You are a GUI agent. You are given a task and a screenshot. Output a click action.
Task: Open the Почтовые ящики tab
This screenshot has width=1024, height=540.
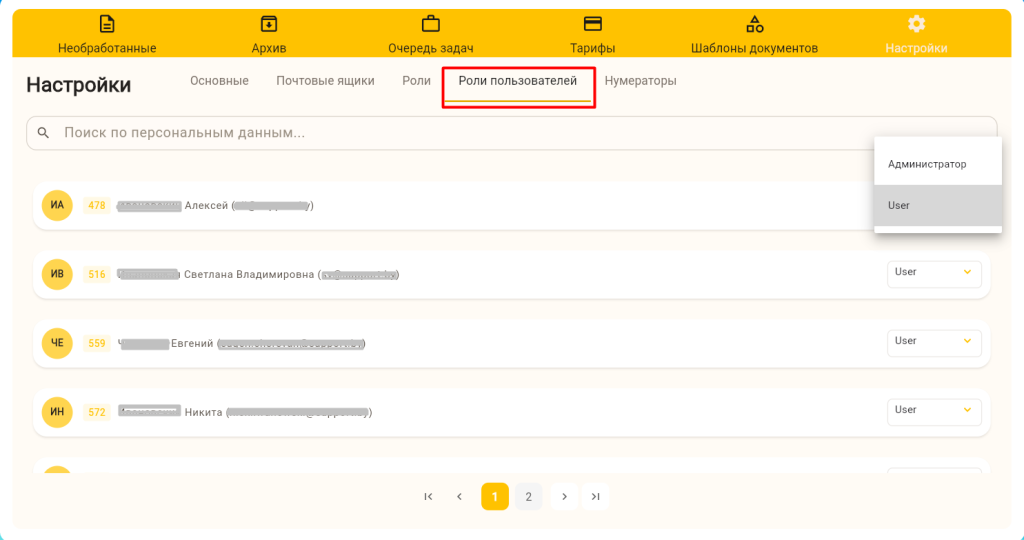pos(325,81)
